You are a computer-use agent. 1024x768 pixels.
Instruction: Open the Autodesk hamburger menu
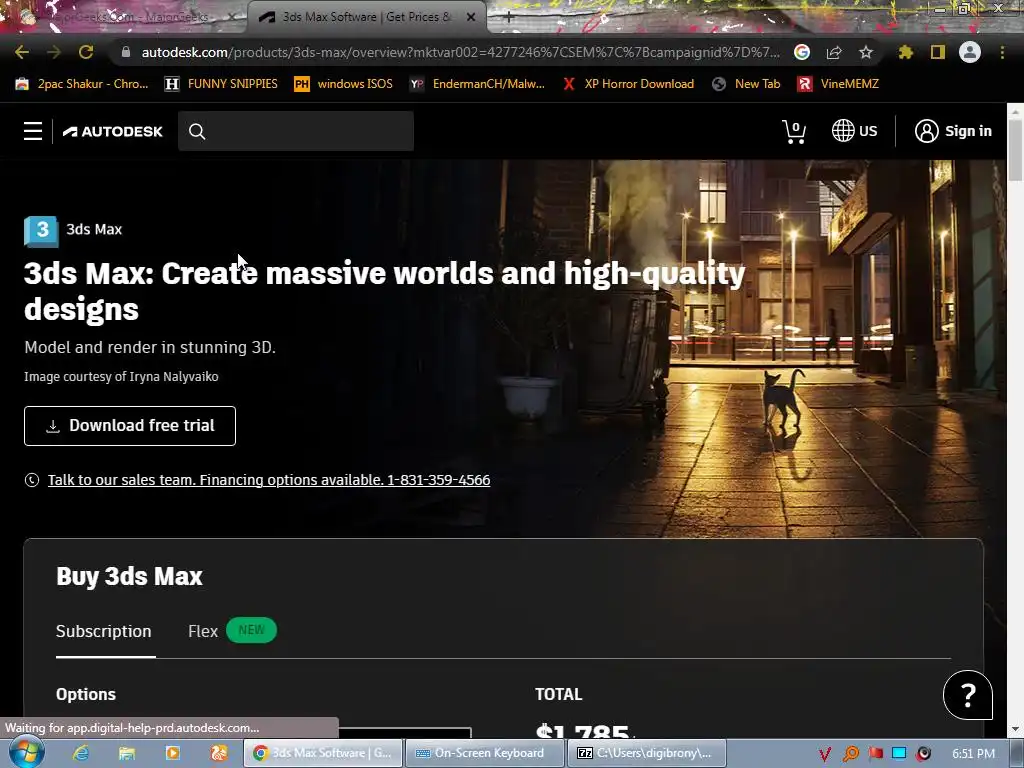coord(33,131)
